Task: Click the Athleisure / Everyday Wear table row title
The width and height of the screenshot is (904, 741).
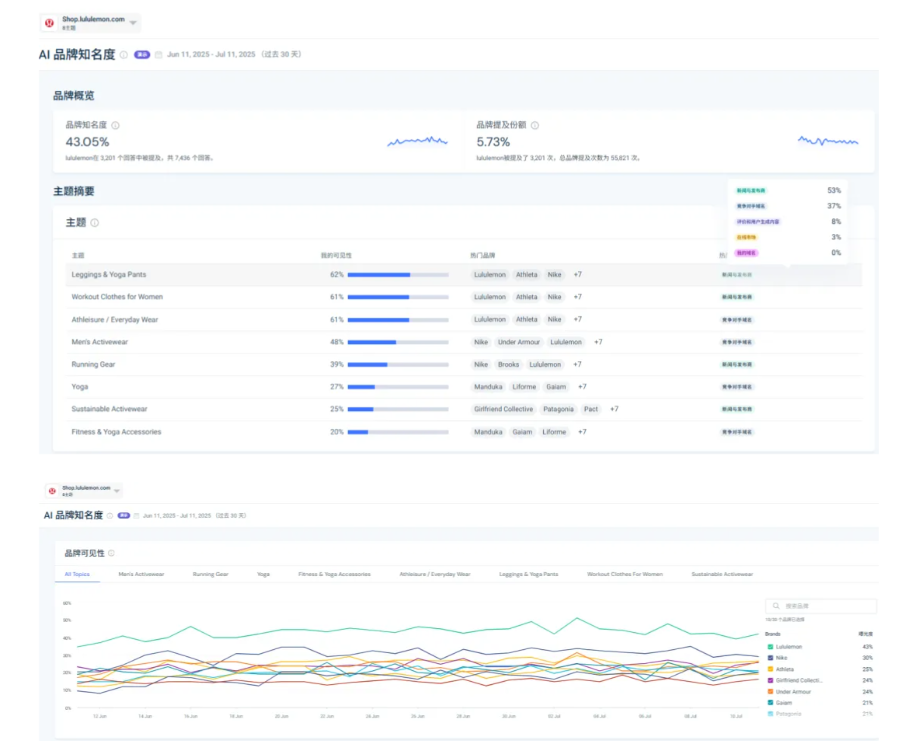Action: (115, 319)
